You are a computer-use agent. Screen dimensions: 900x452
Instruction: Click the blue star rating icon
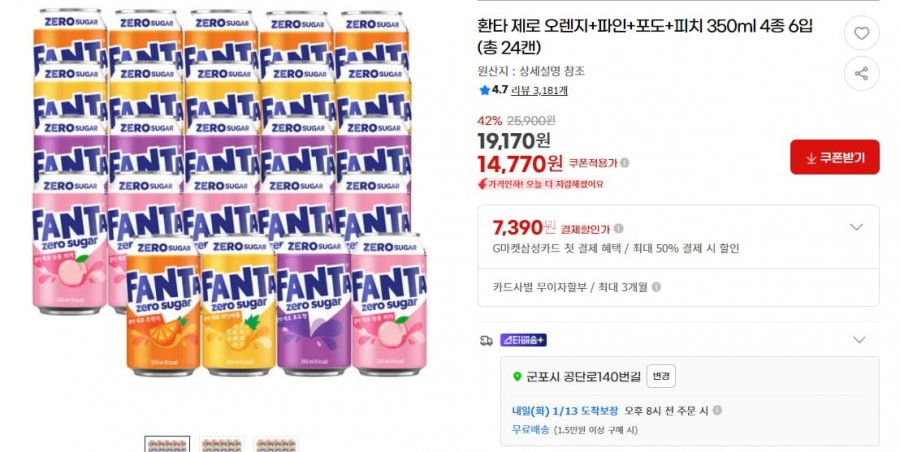pyautogui.click(x=484, y=90)
